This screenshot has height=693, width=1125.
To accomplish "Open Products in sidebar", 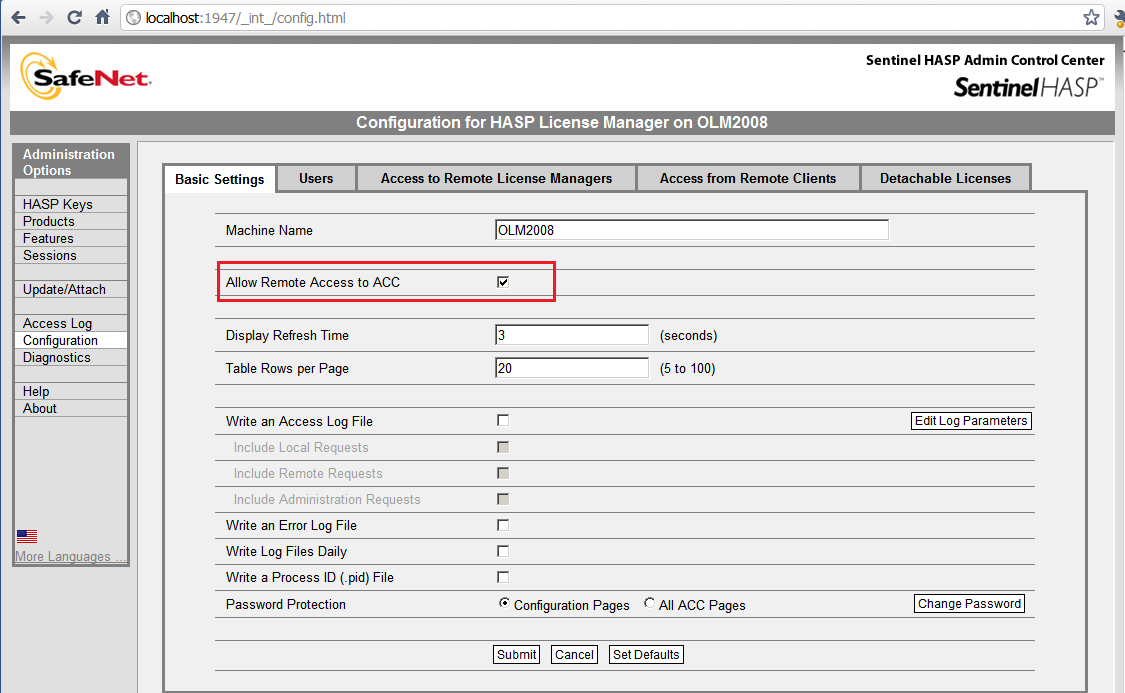I will pos(70,221).
